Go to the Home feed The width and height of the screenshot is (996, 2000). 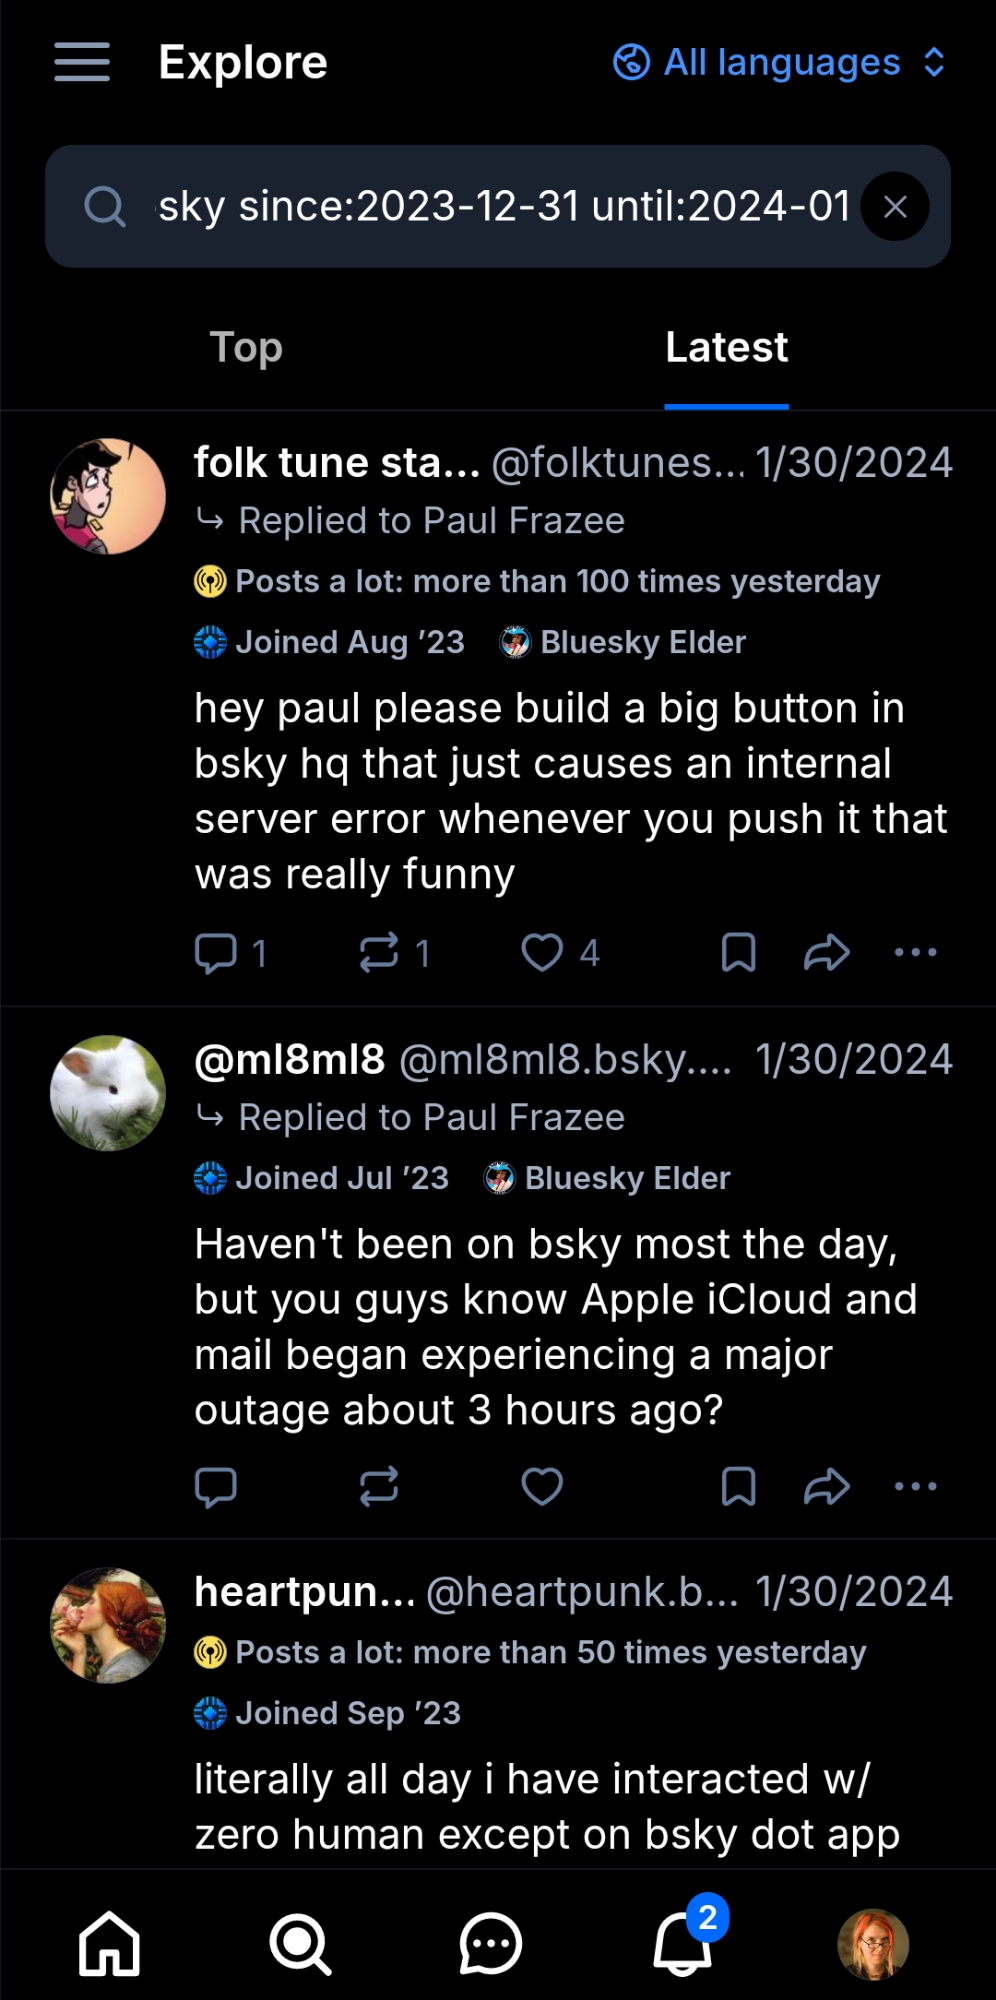pyautogui.click(x=109, y=1944)
